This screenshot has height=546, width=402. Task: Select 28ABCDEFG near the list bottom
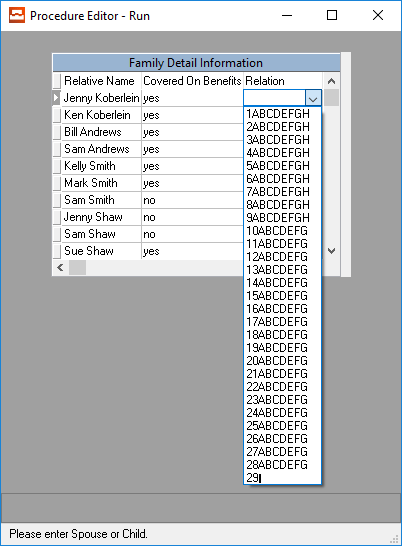click(282, 465)
